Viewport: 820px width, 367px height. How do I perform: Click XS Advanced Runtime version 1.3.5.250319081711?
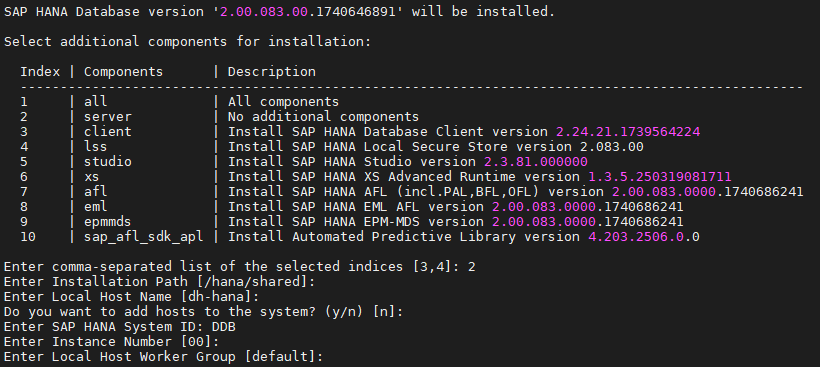click(659, 177)
